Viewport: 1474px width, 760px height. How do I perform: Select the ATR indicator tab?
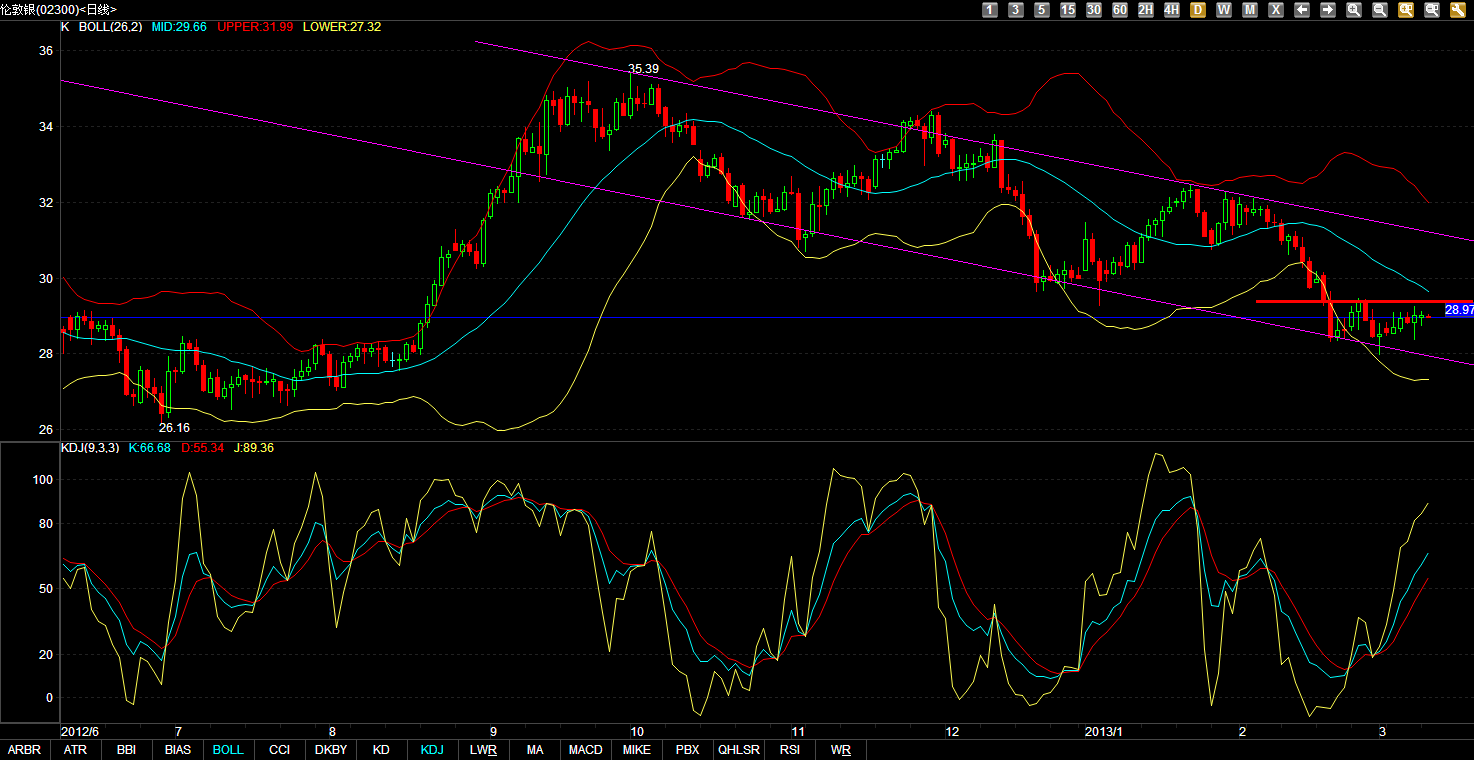point(75,750)
